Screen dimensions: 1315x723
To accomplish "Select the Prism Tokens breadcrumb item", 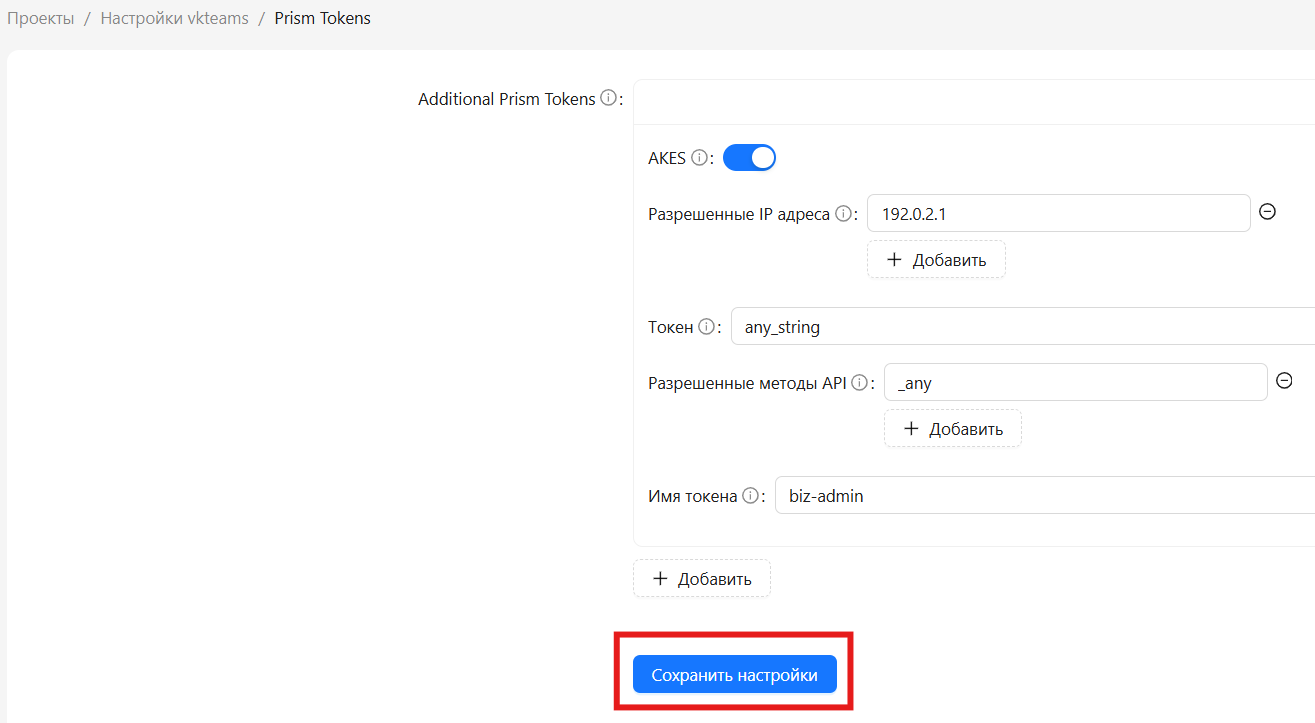I will 323,18.
